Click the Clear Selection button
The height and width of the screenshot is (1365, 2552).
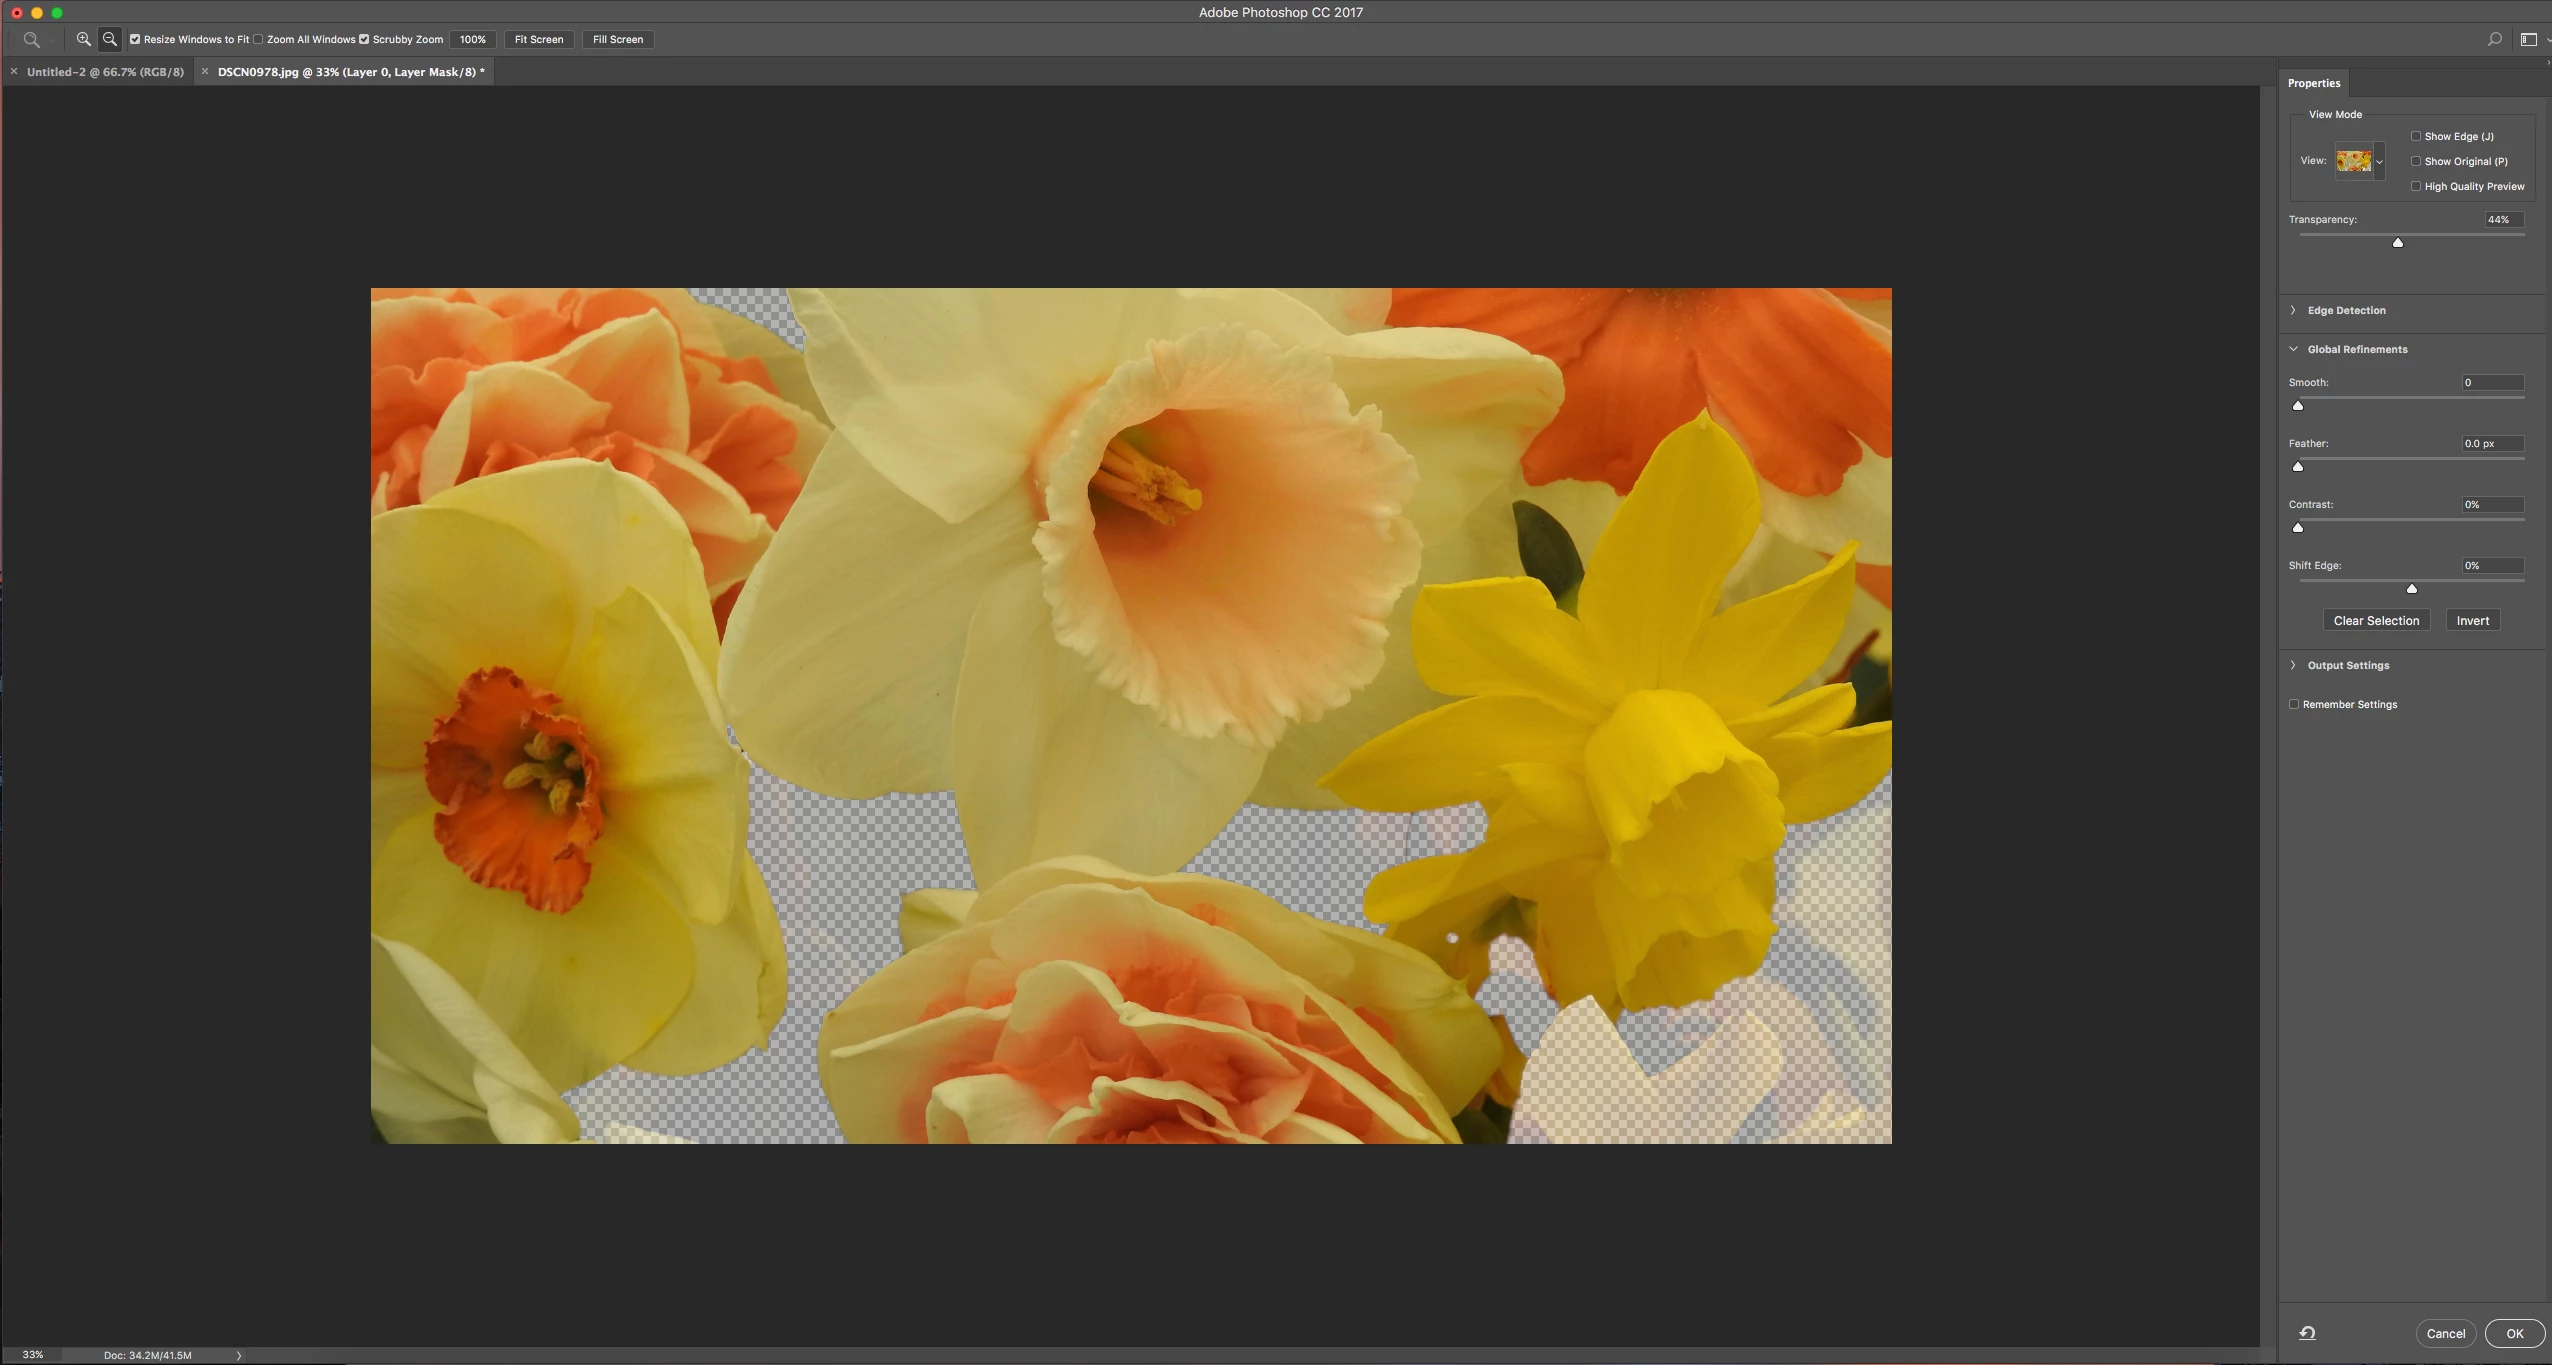point(2376,621)
